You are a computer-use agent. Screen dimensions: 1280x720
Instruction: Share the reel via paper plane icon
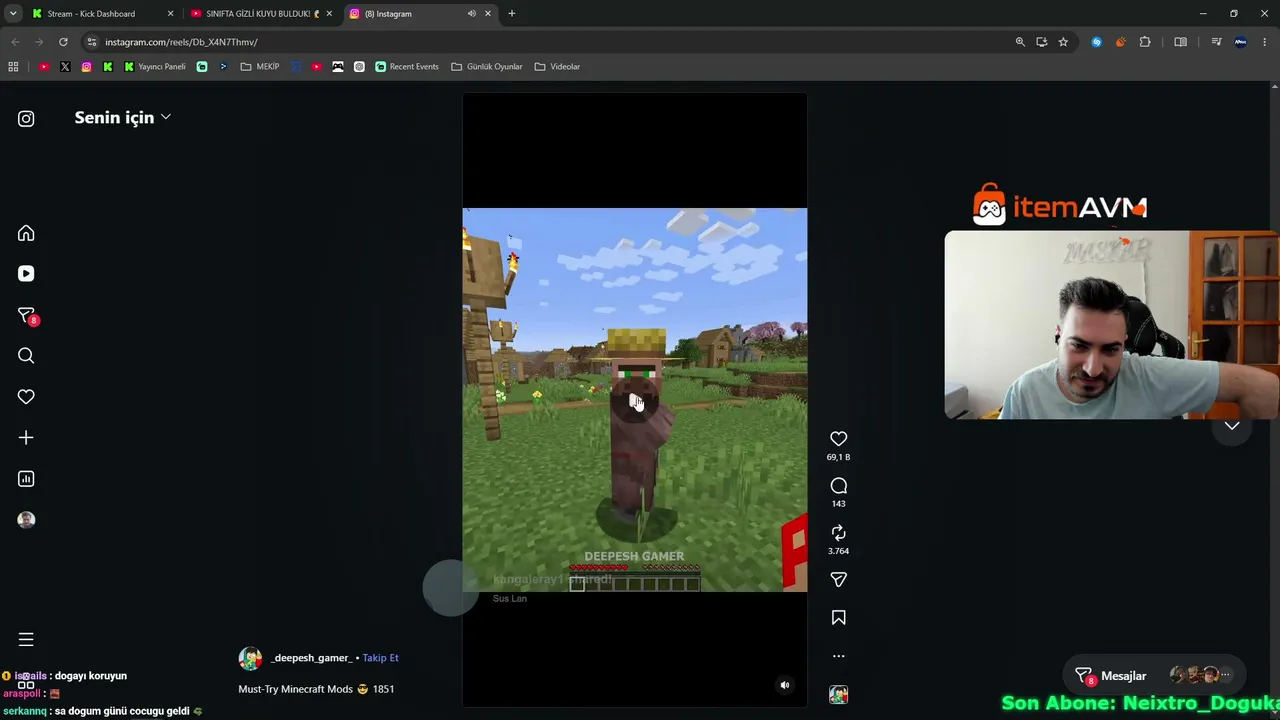838,580
